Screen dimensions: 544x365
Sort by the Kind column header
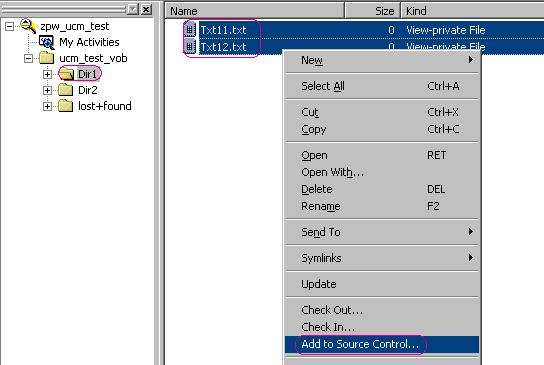473,11
